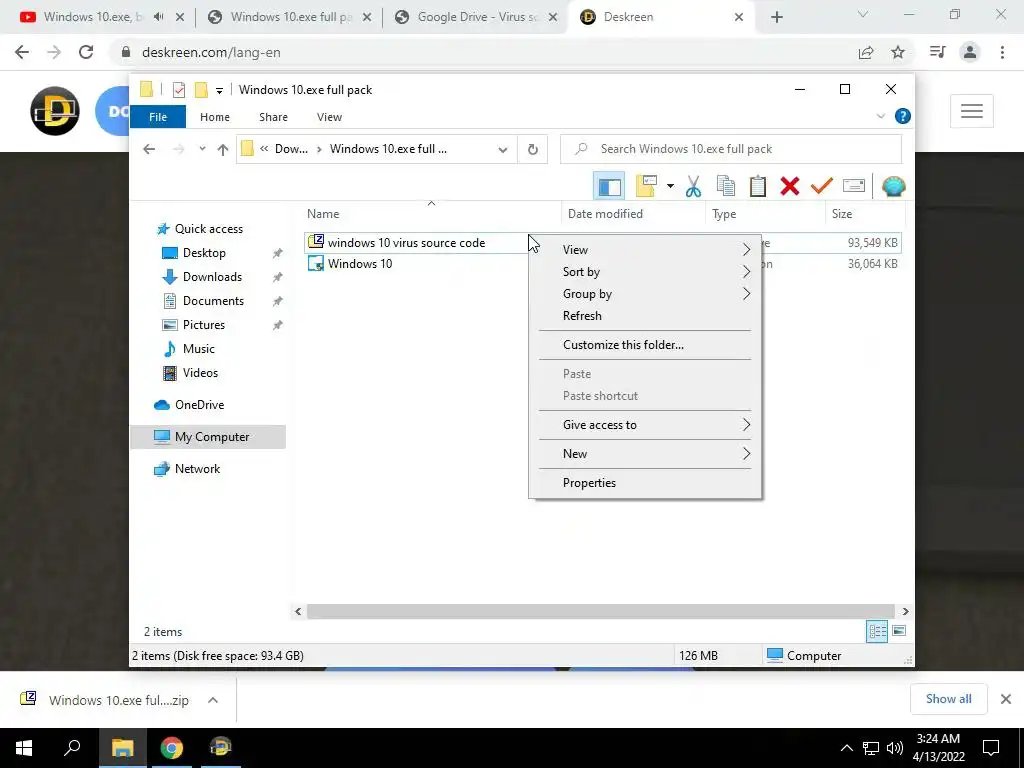Open the Chrome three-dot menu
This screenshot has width=1024, height=768.
[1002, 52]
